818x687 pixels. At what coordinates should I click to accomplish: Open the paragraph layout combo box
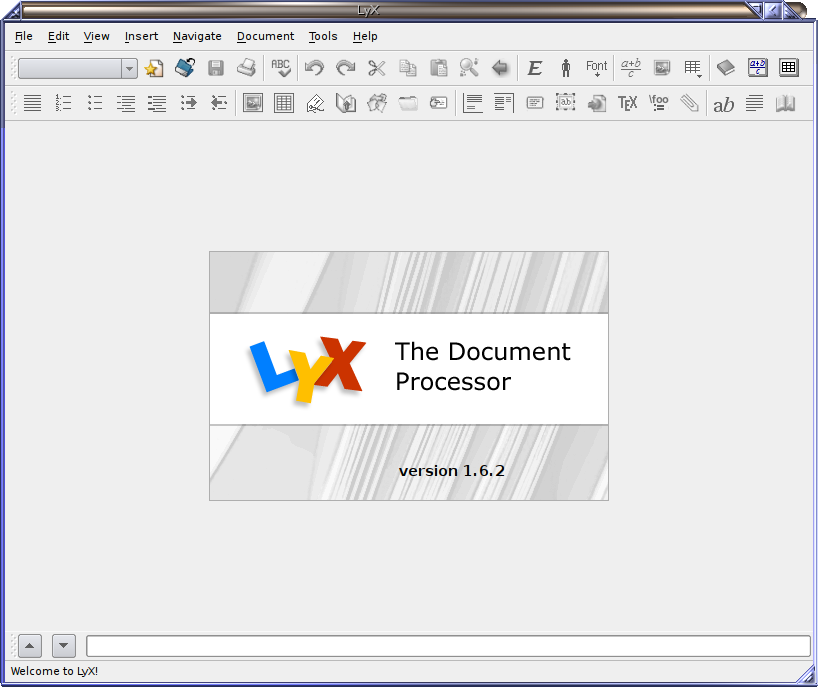[x=78, y=68]
